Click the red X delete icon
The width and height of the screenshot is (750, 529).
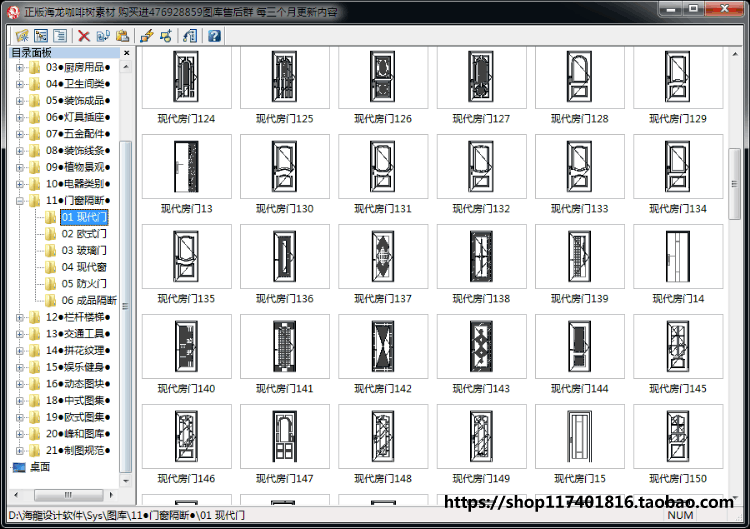(x=84, y=36)
